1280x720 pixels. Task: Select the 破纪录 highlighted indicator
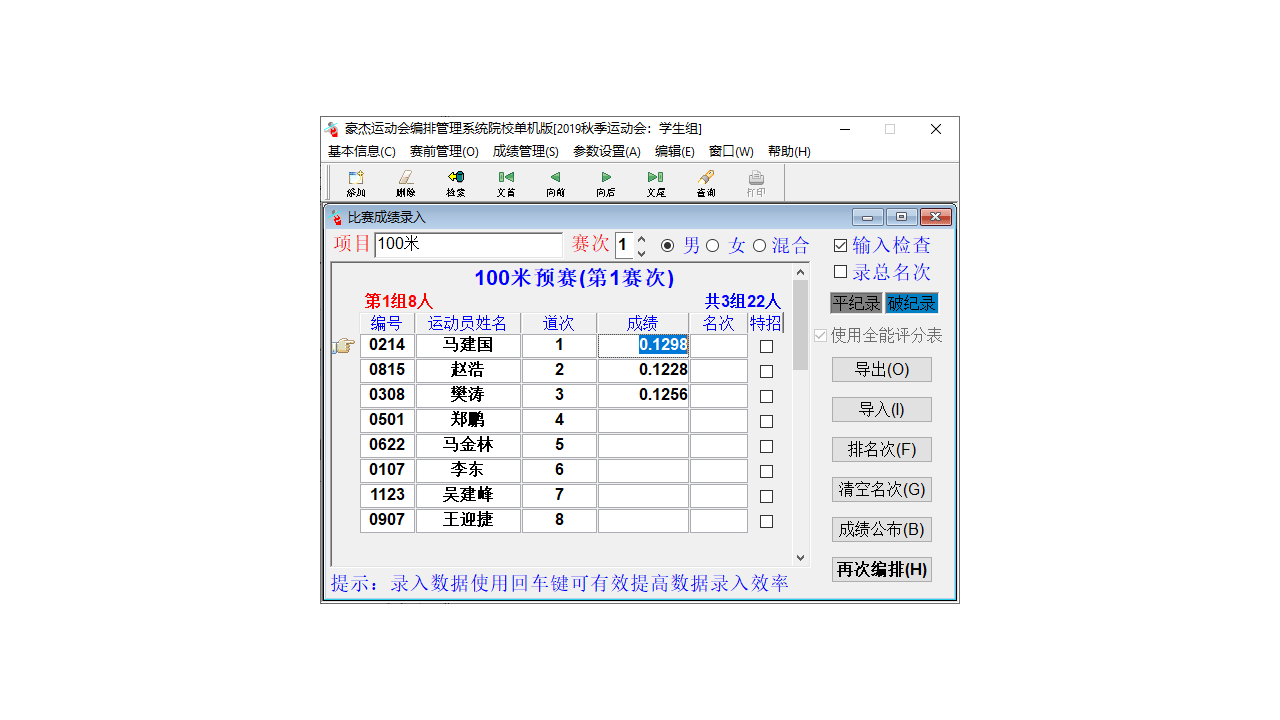910,303
